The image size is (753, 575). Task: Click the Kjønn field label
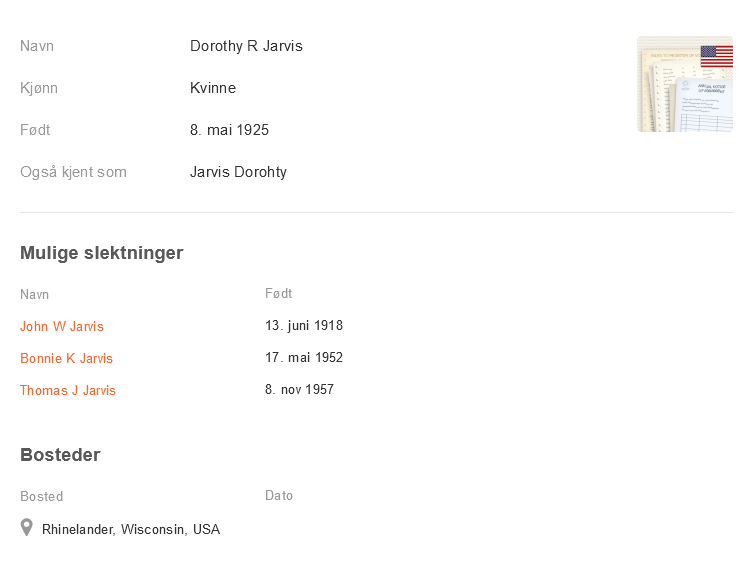(x=39, y=88)
